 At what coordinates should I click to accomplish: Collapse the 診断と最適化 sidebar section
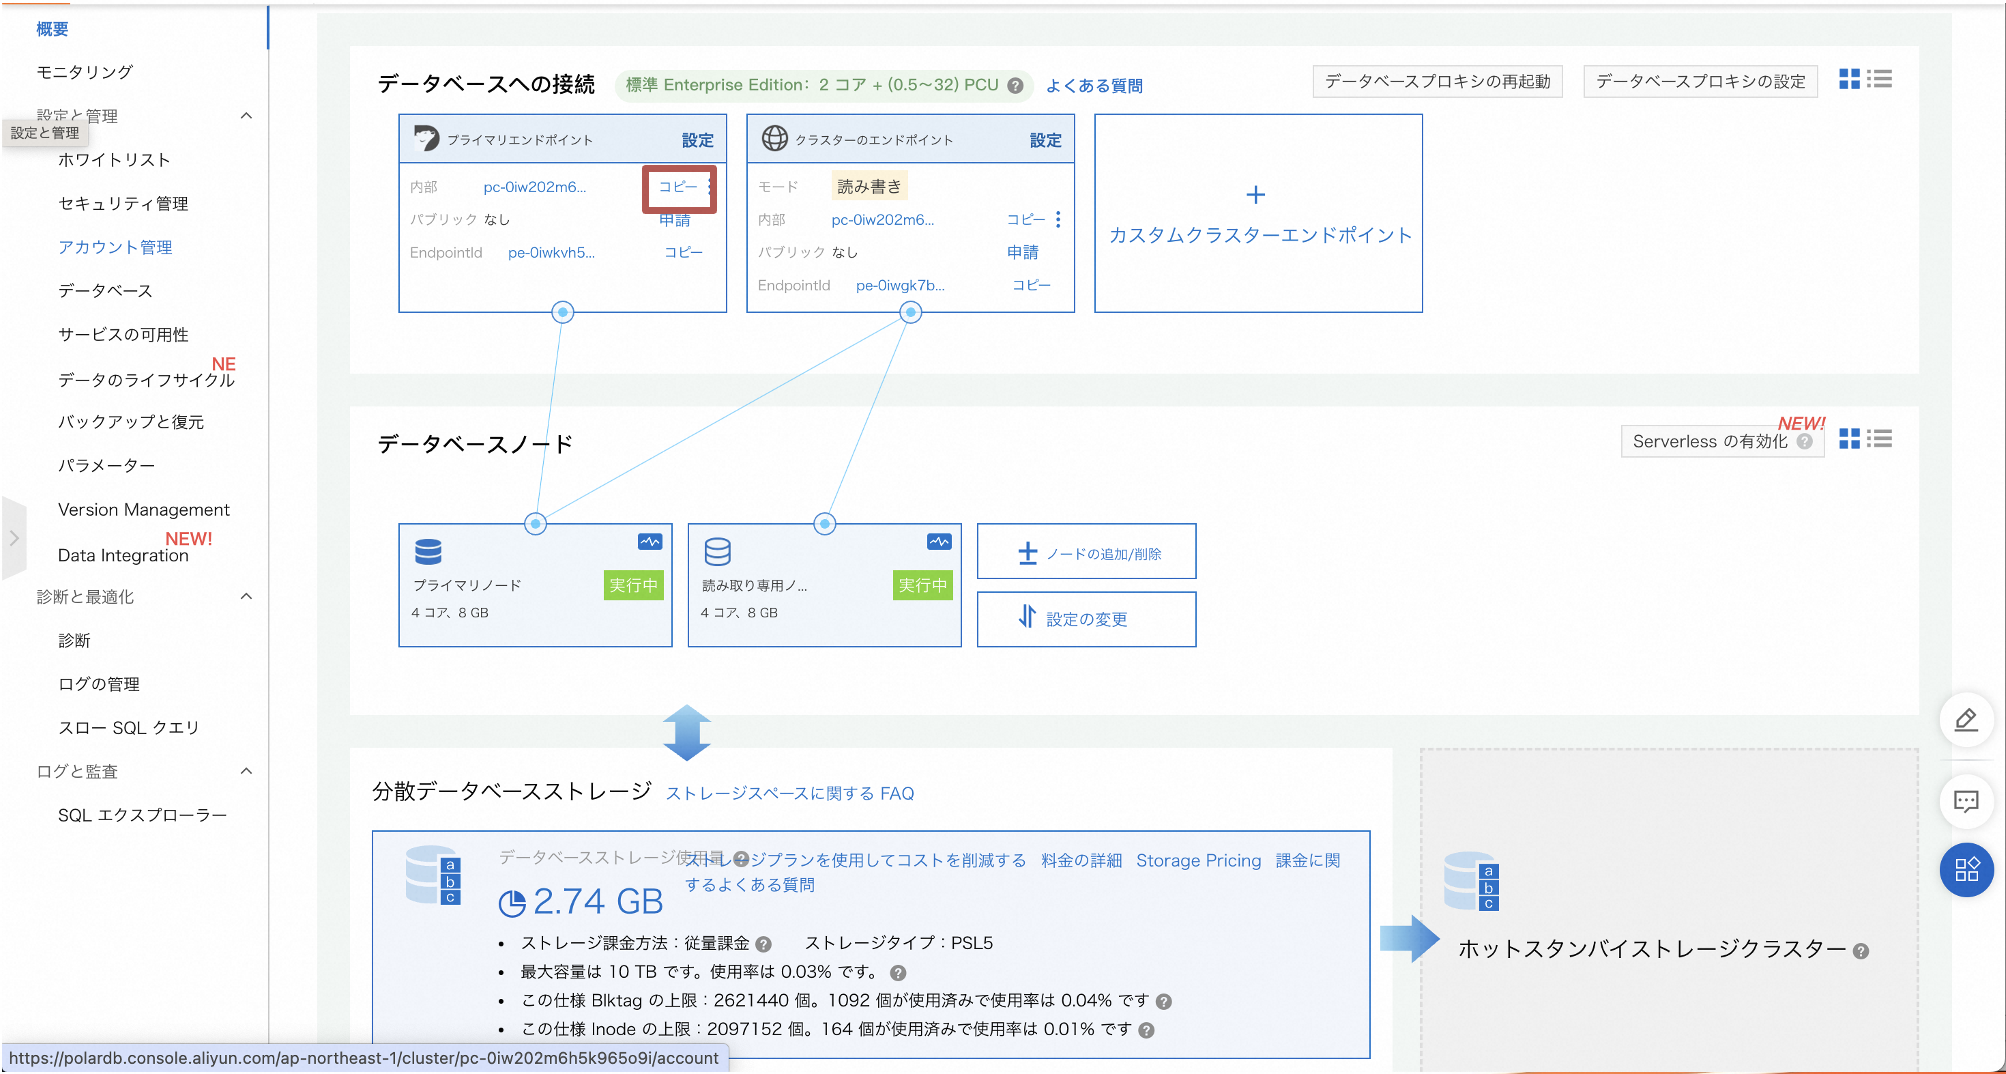click(247, 596)
